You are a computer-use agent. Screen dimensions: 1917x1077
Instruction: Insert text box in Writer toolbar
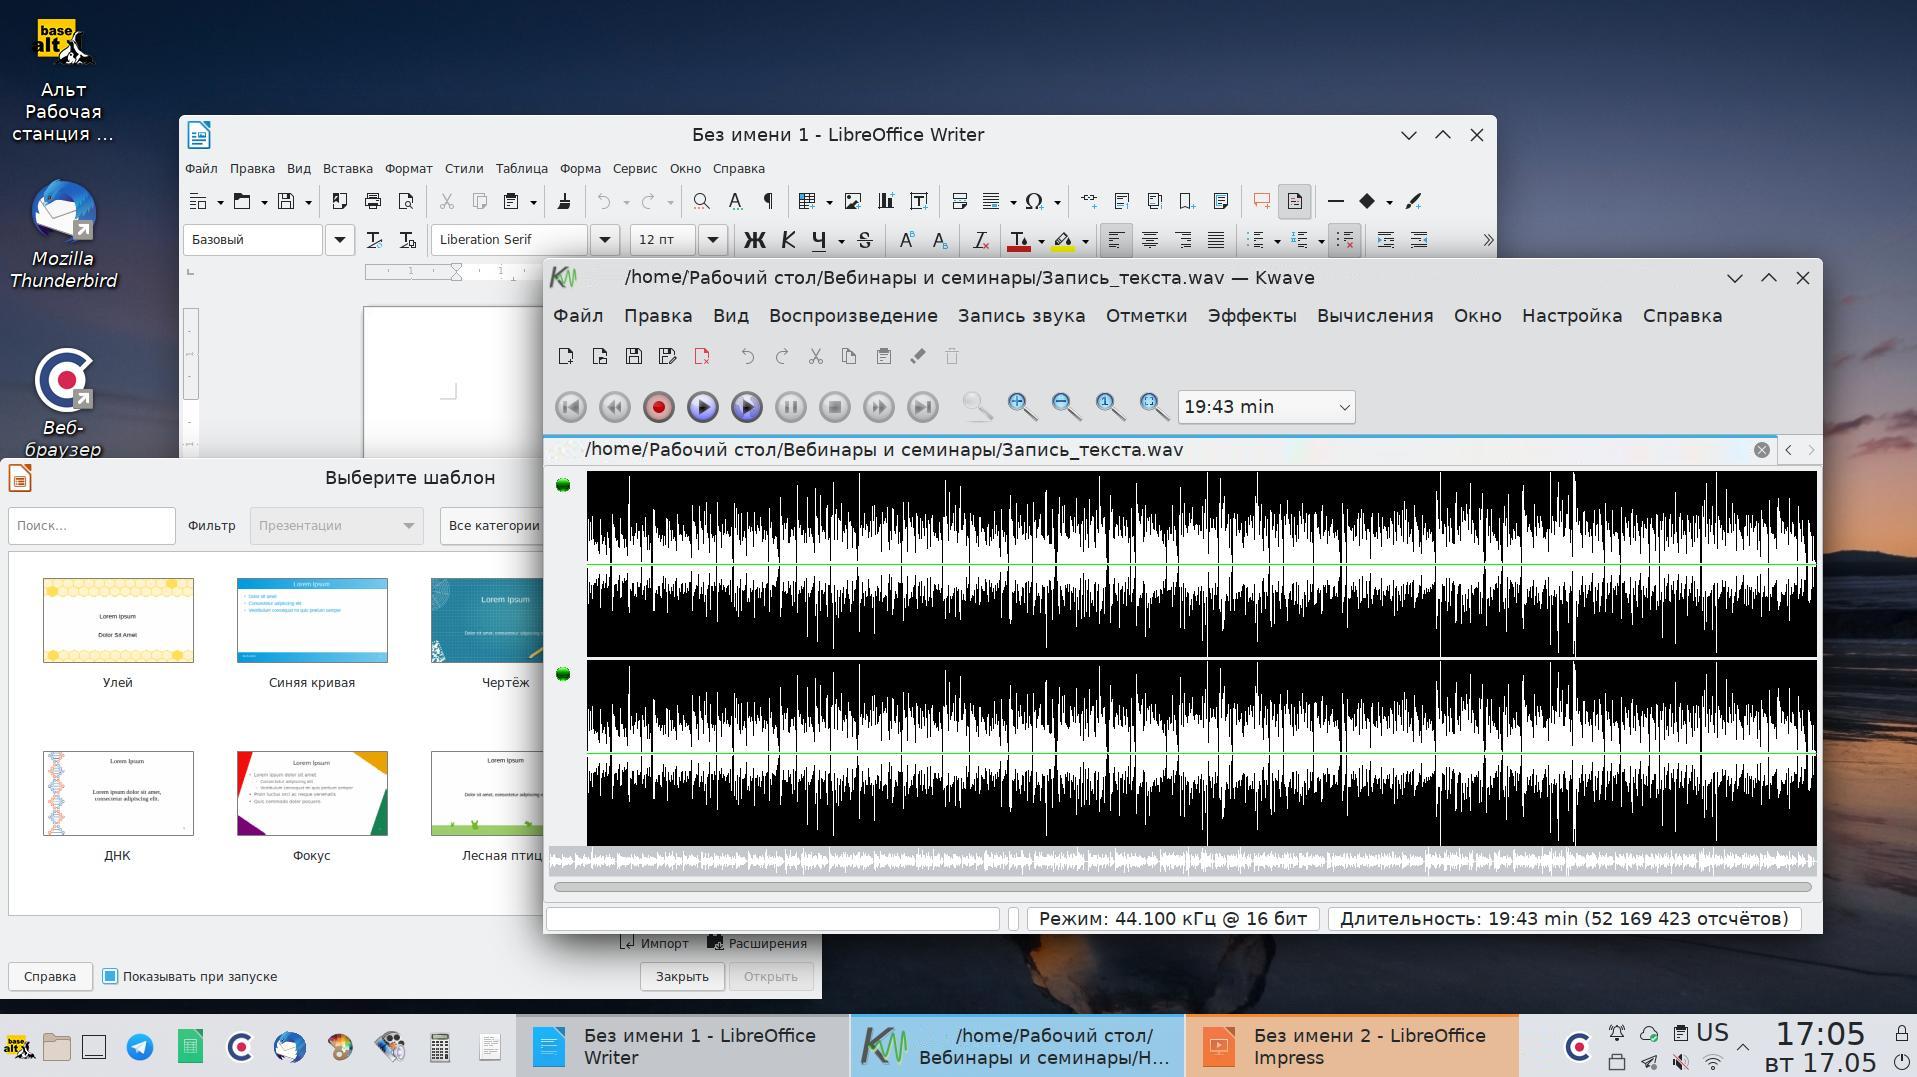(x=919, y=201)
